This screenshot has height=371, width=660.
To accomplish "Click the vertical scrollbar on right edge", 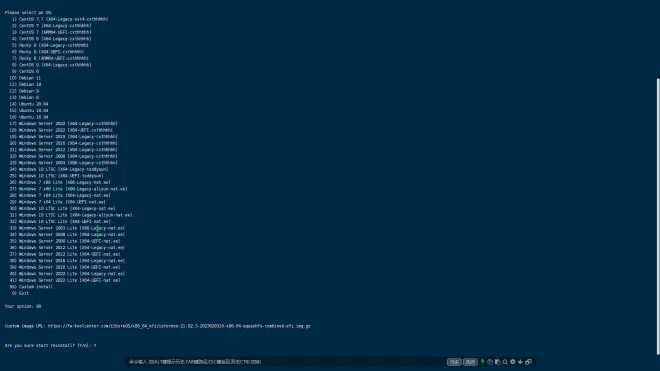I will (x=658, y=216).
